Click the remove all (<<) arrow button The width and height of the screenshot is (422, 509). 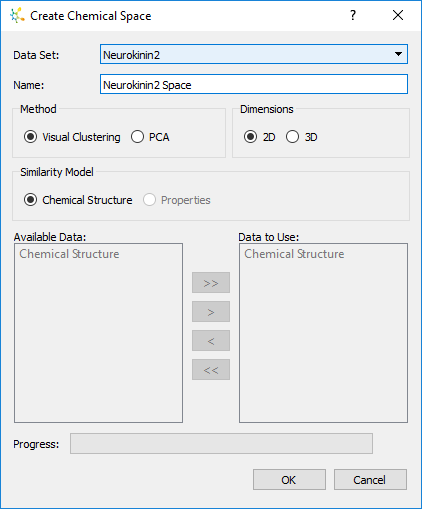click(211, 370)
